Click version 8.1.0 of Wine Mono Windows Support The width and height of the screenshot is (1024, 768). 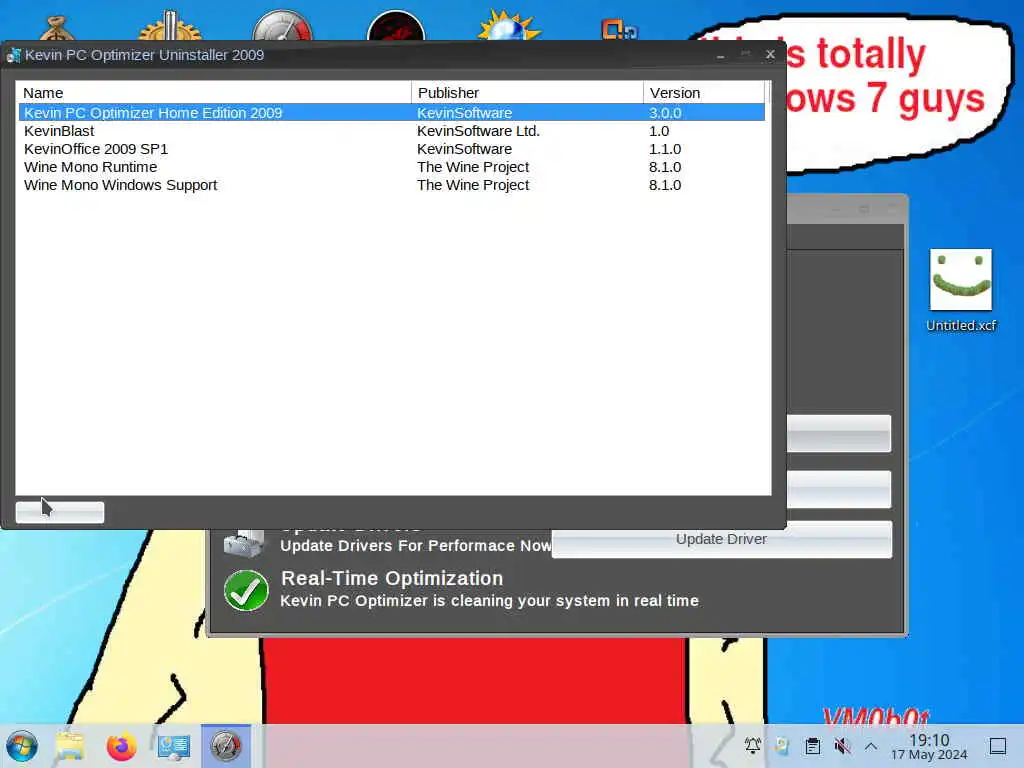[x=665, y=185]
